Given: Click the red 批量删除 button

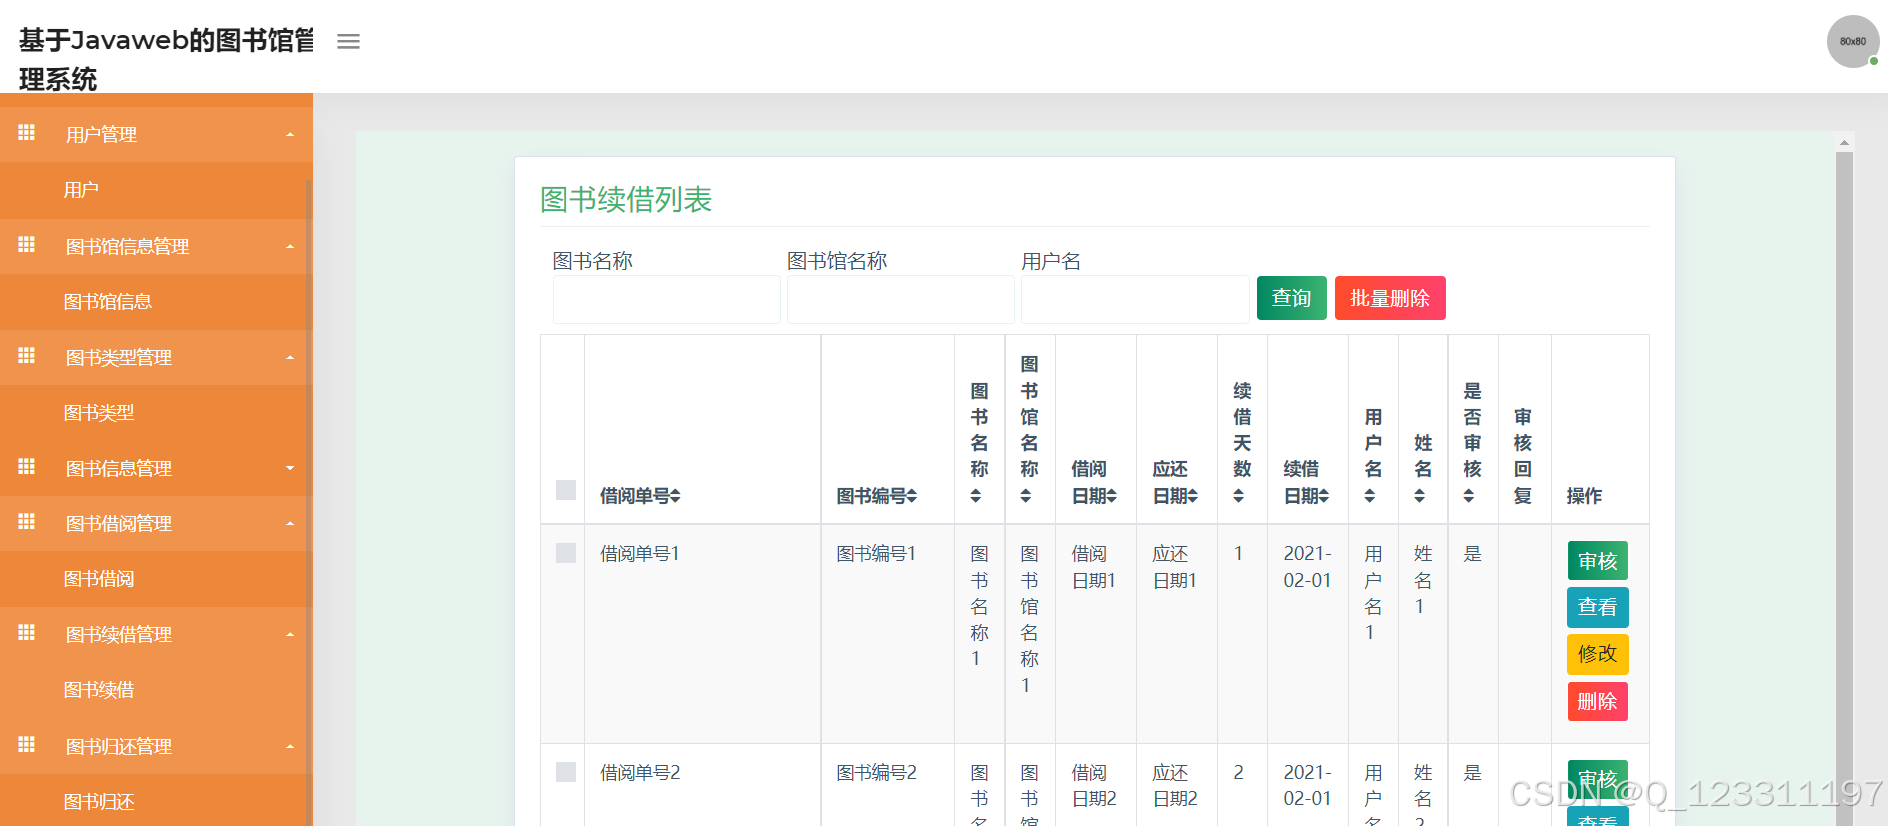Looking at the screenshot, I should point(1390,298).
